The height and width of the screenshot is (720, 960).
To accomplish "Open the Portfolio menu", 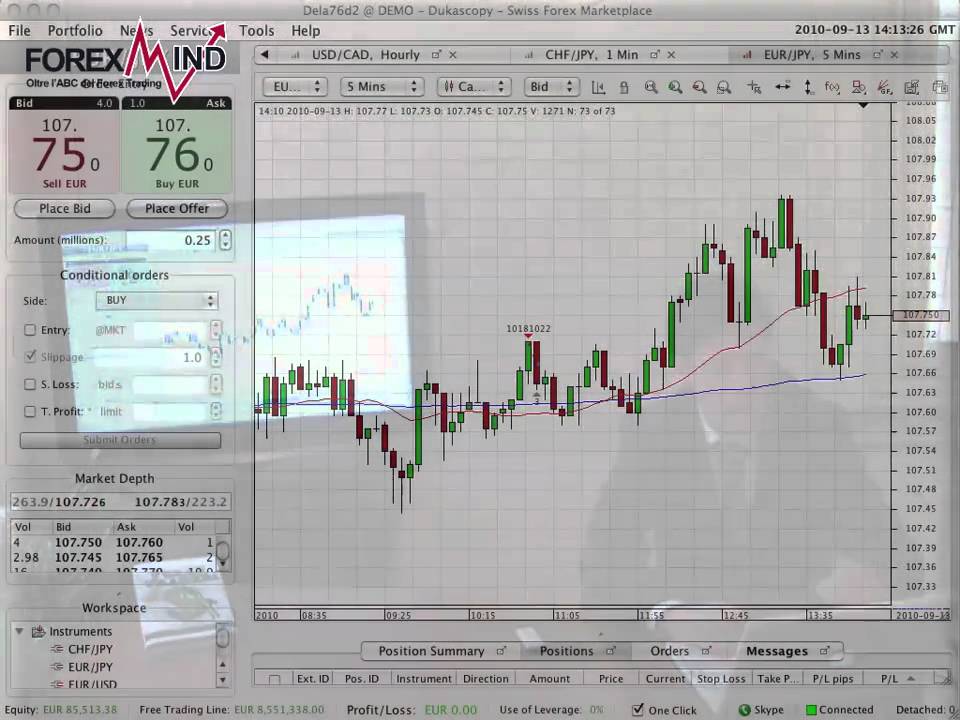I will pos(75,31).
